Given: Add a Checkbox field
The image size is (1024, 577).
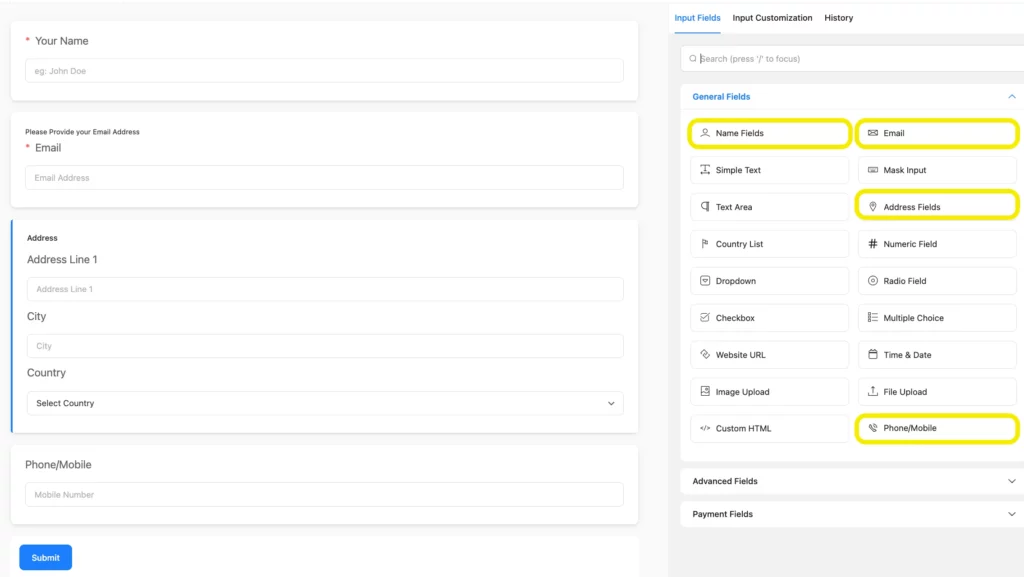Looking at the screenshot, I should 770,318.
